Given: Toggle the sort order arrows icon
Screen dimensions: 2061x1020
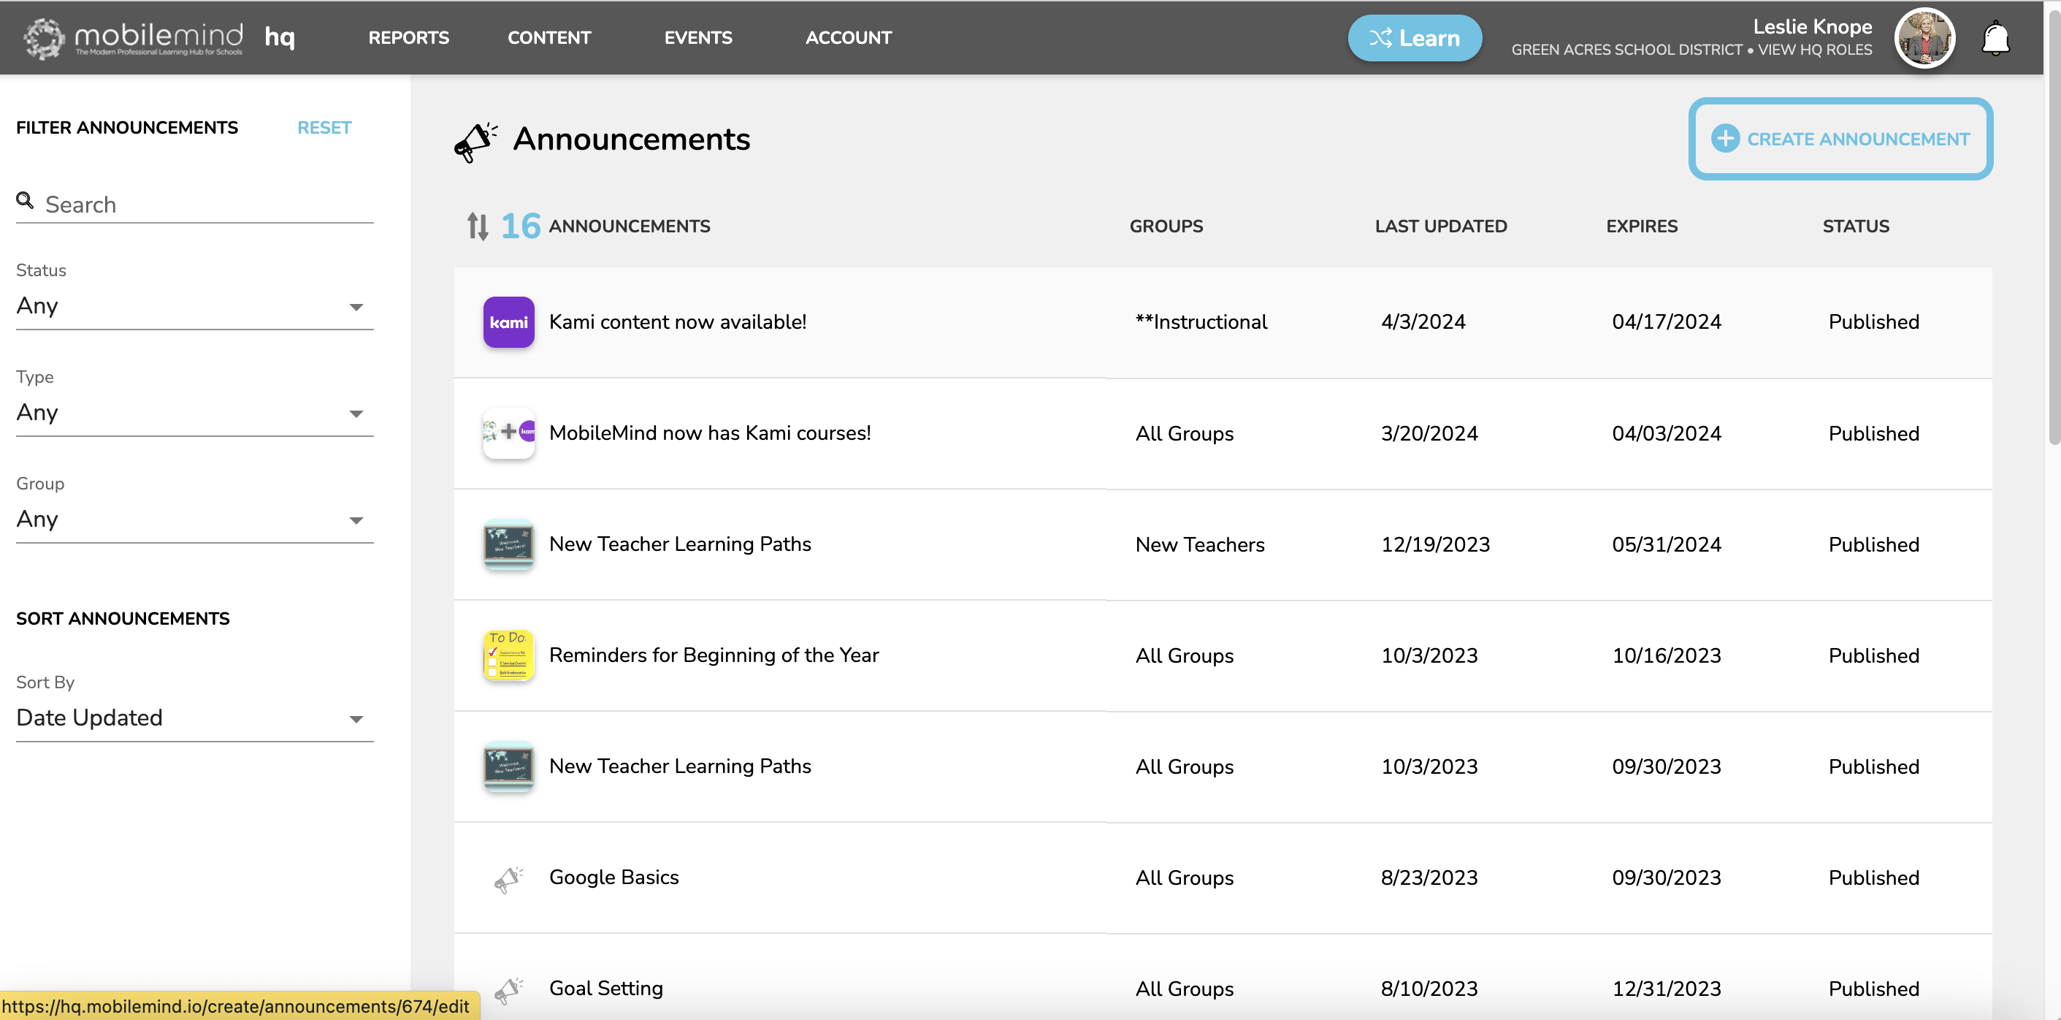Looking at the screenshot, I should click(477, 227).
